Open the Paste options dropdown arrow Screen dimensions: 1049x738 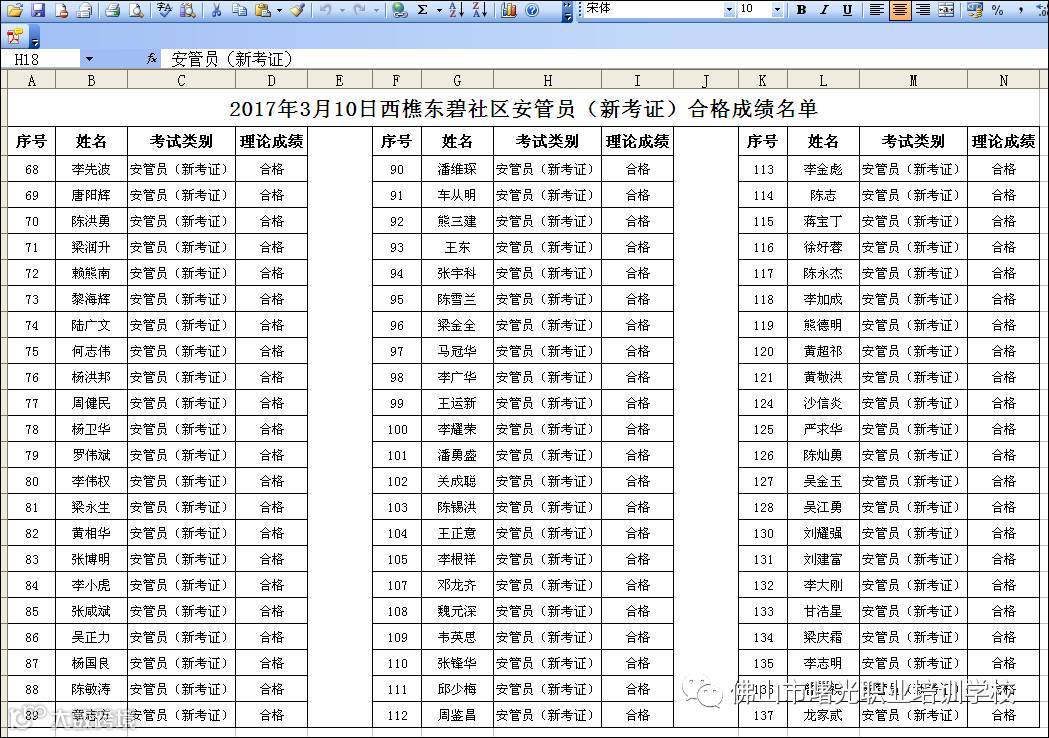(279, 10)
